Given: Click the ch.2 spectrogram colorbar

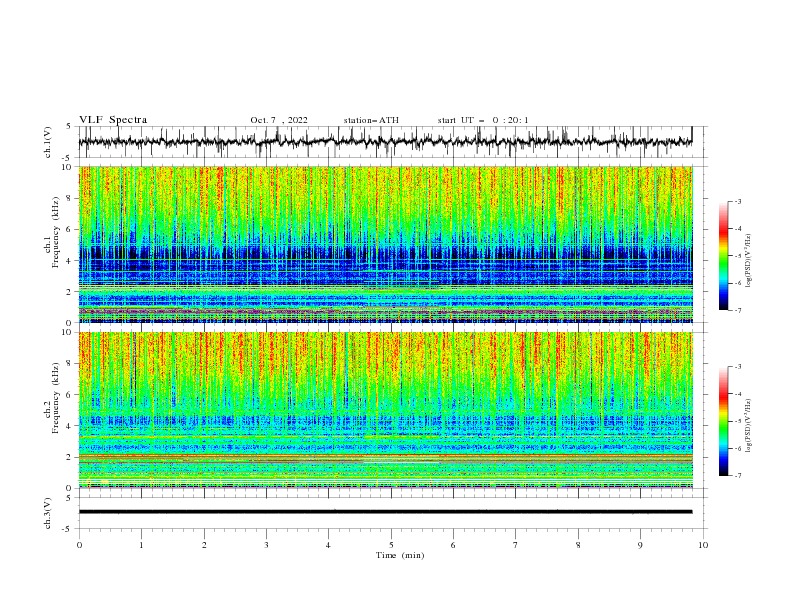Looking at the screenshot, I should point(724,421).
